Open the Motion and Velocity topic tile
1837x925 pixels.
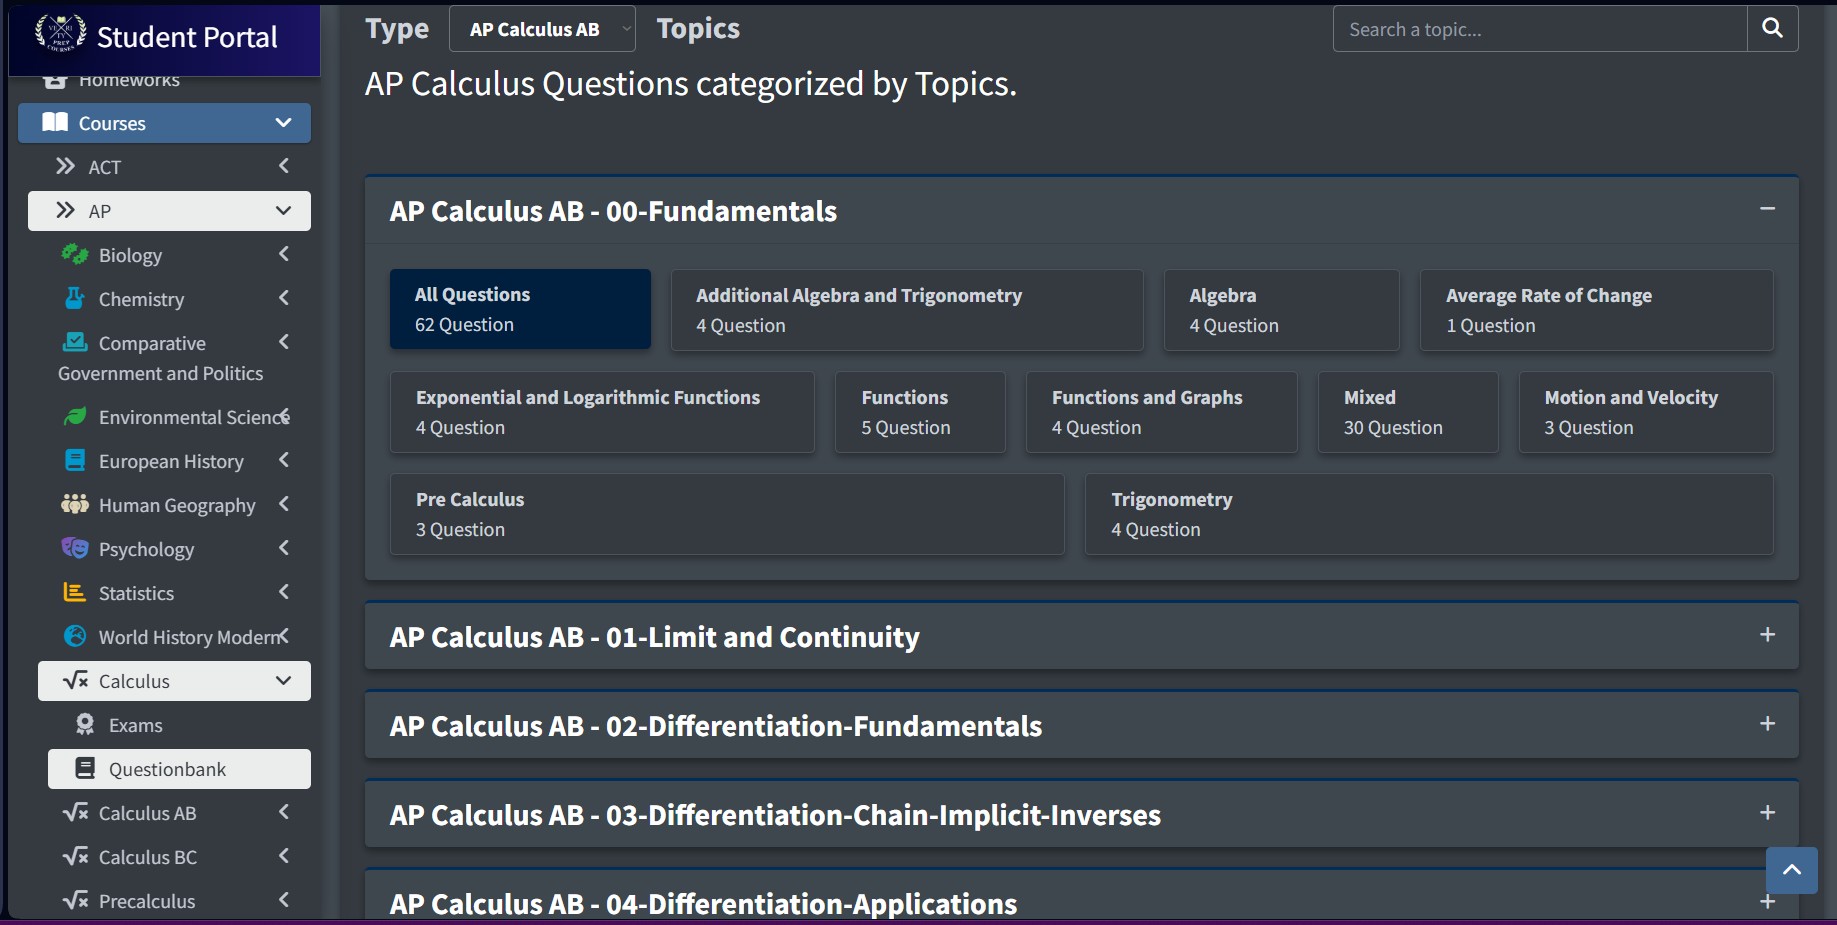[x=1645, y=412]
